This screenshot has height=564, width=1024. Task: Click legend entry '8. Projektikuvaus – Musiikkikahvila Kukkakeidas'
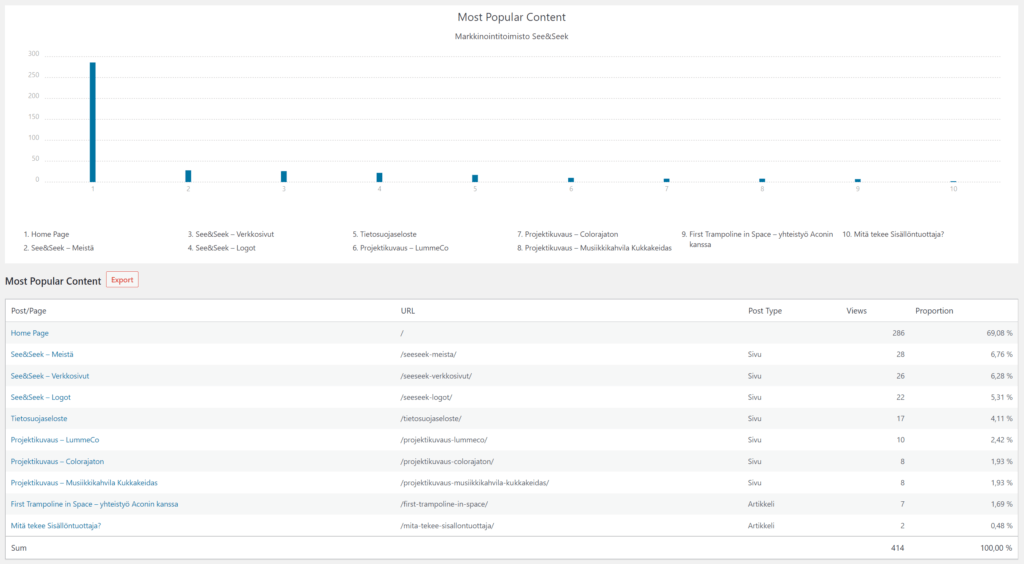tap(594, 248)
